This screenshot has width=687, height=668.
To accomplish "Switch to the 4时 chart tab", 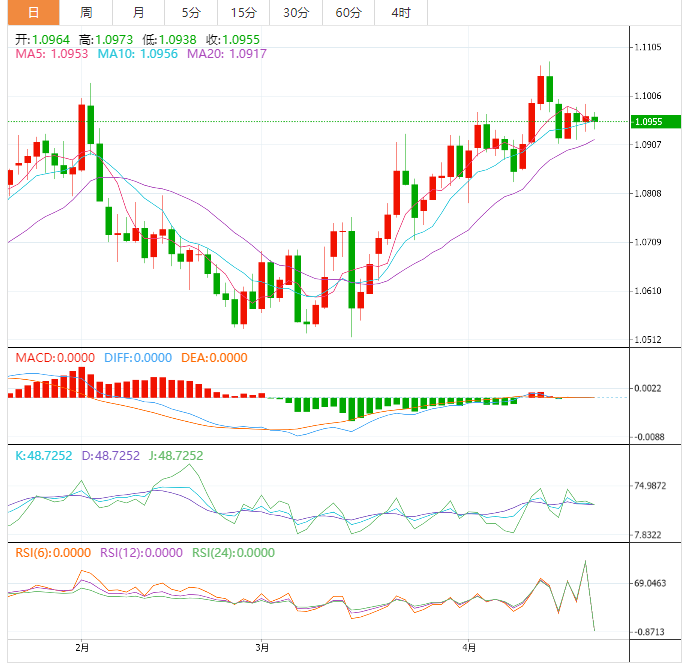I will coord(400,13).
